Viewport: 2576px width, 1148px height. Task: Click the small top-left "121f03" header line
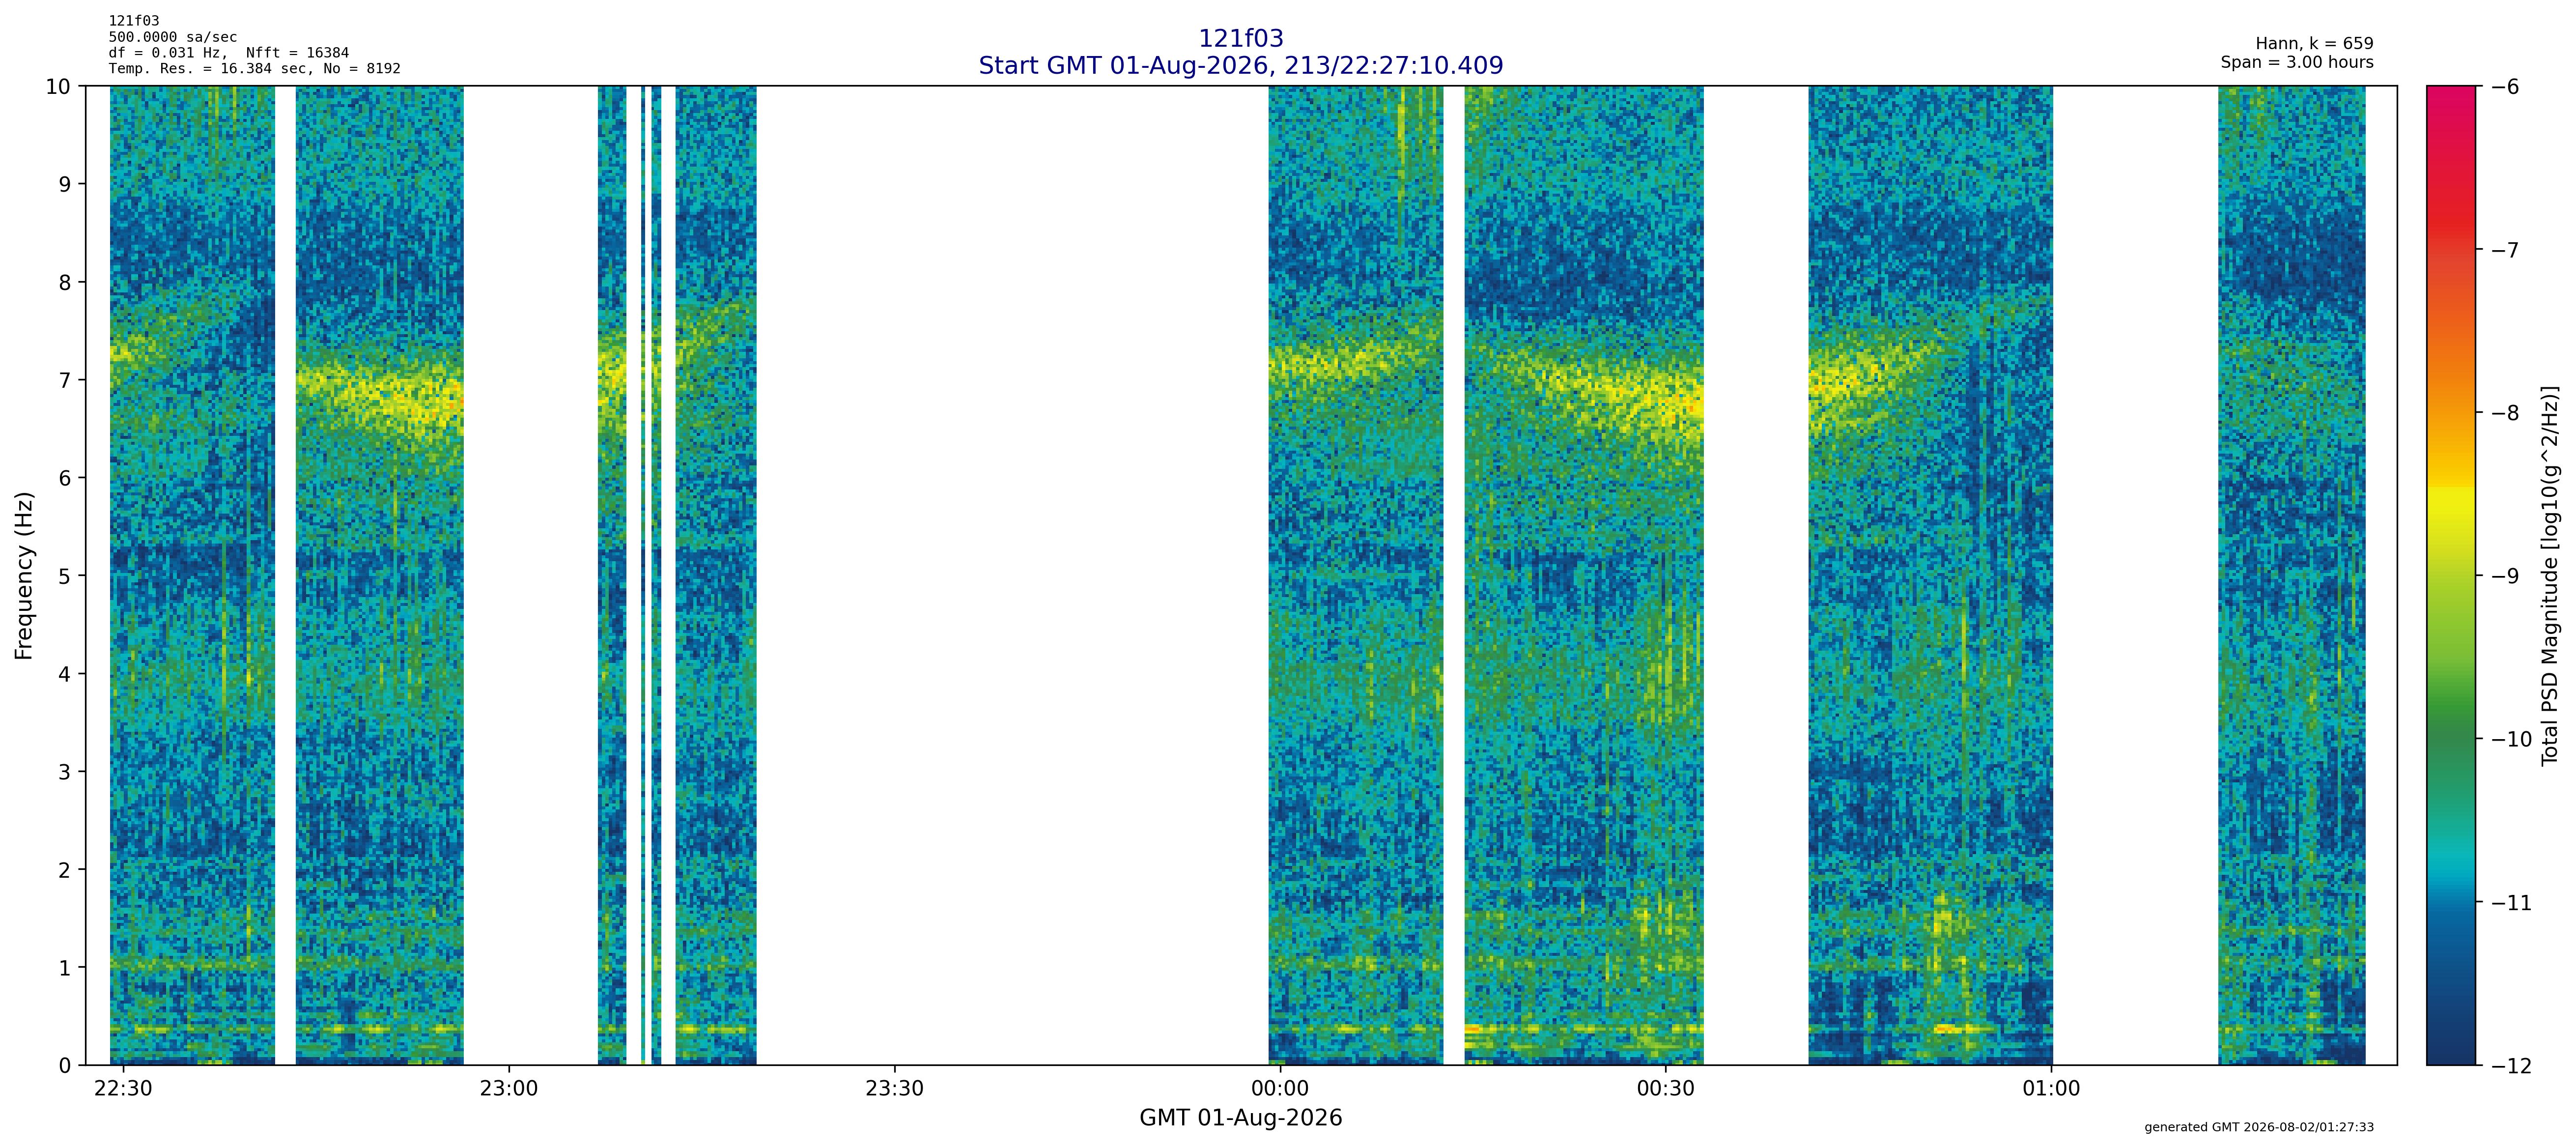click(134, 21)
